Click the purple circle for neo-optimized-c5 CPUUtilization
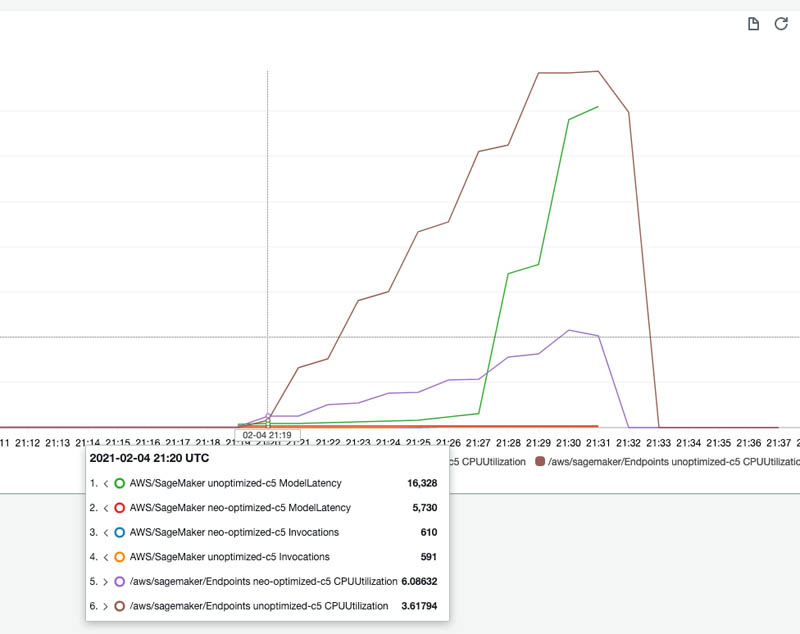 coord(119,581)
